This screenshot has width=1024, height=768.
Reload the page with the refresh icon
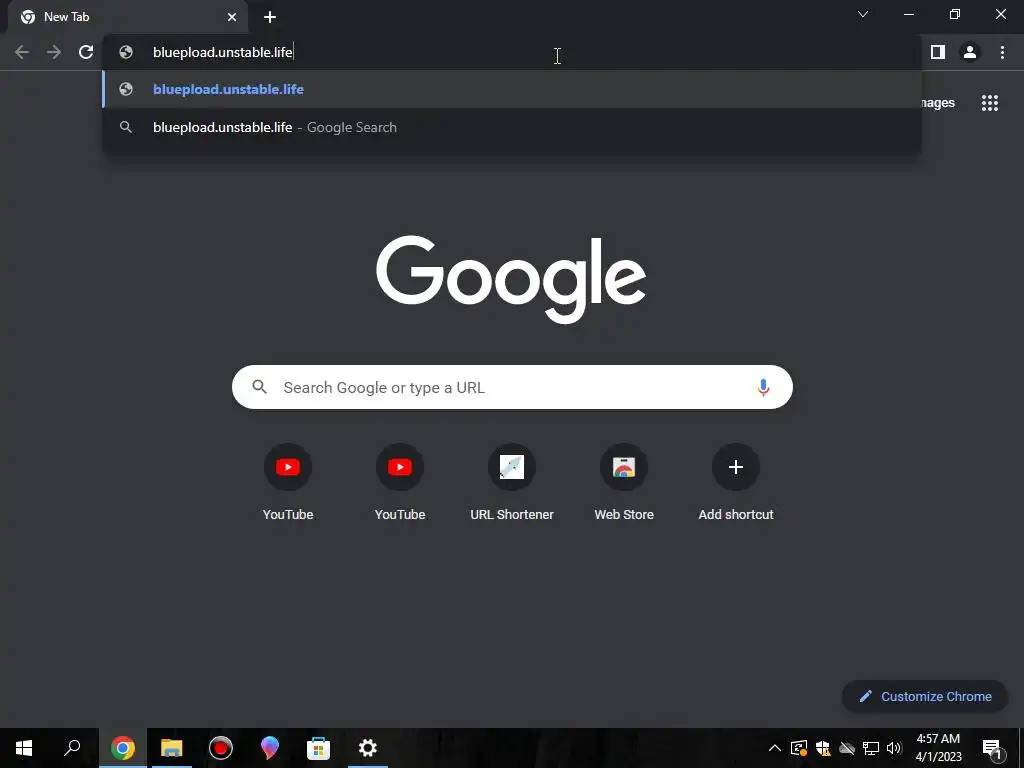pos(86,52)
